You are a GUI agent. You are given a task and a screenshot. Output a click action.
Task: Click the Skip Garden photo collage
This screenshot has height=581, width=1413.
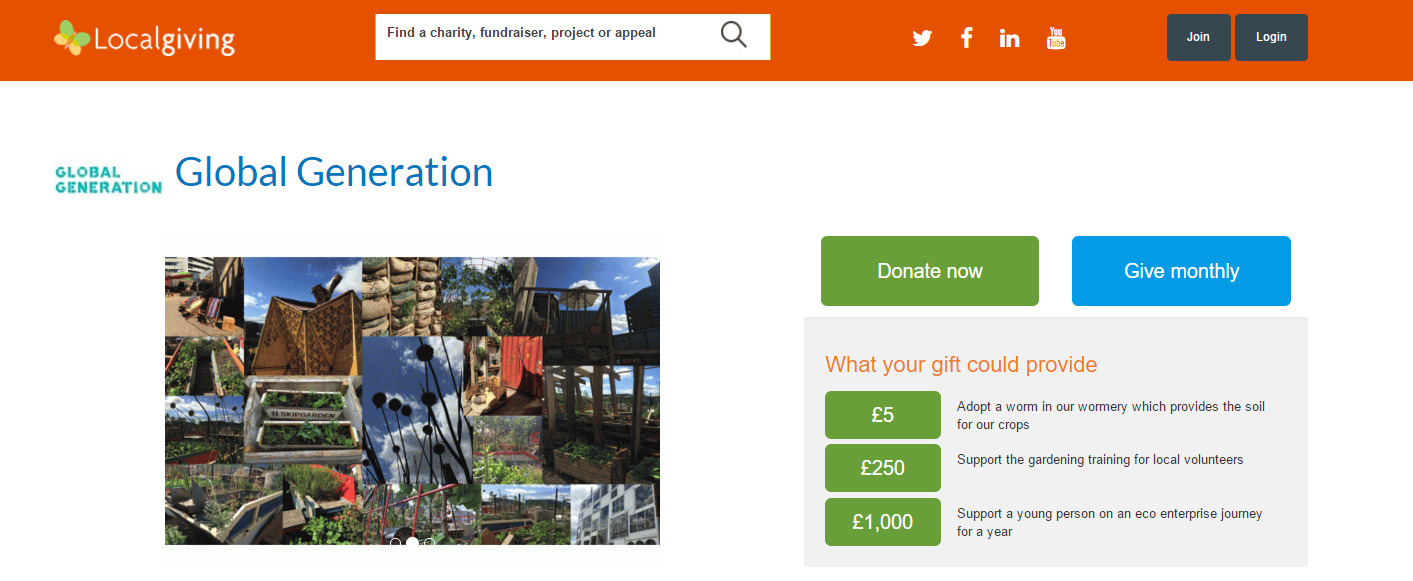click(412, 401)
